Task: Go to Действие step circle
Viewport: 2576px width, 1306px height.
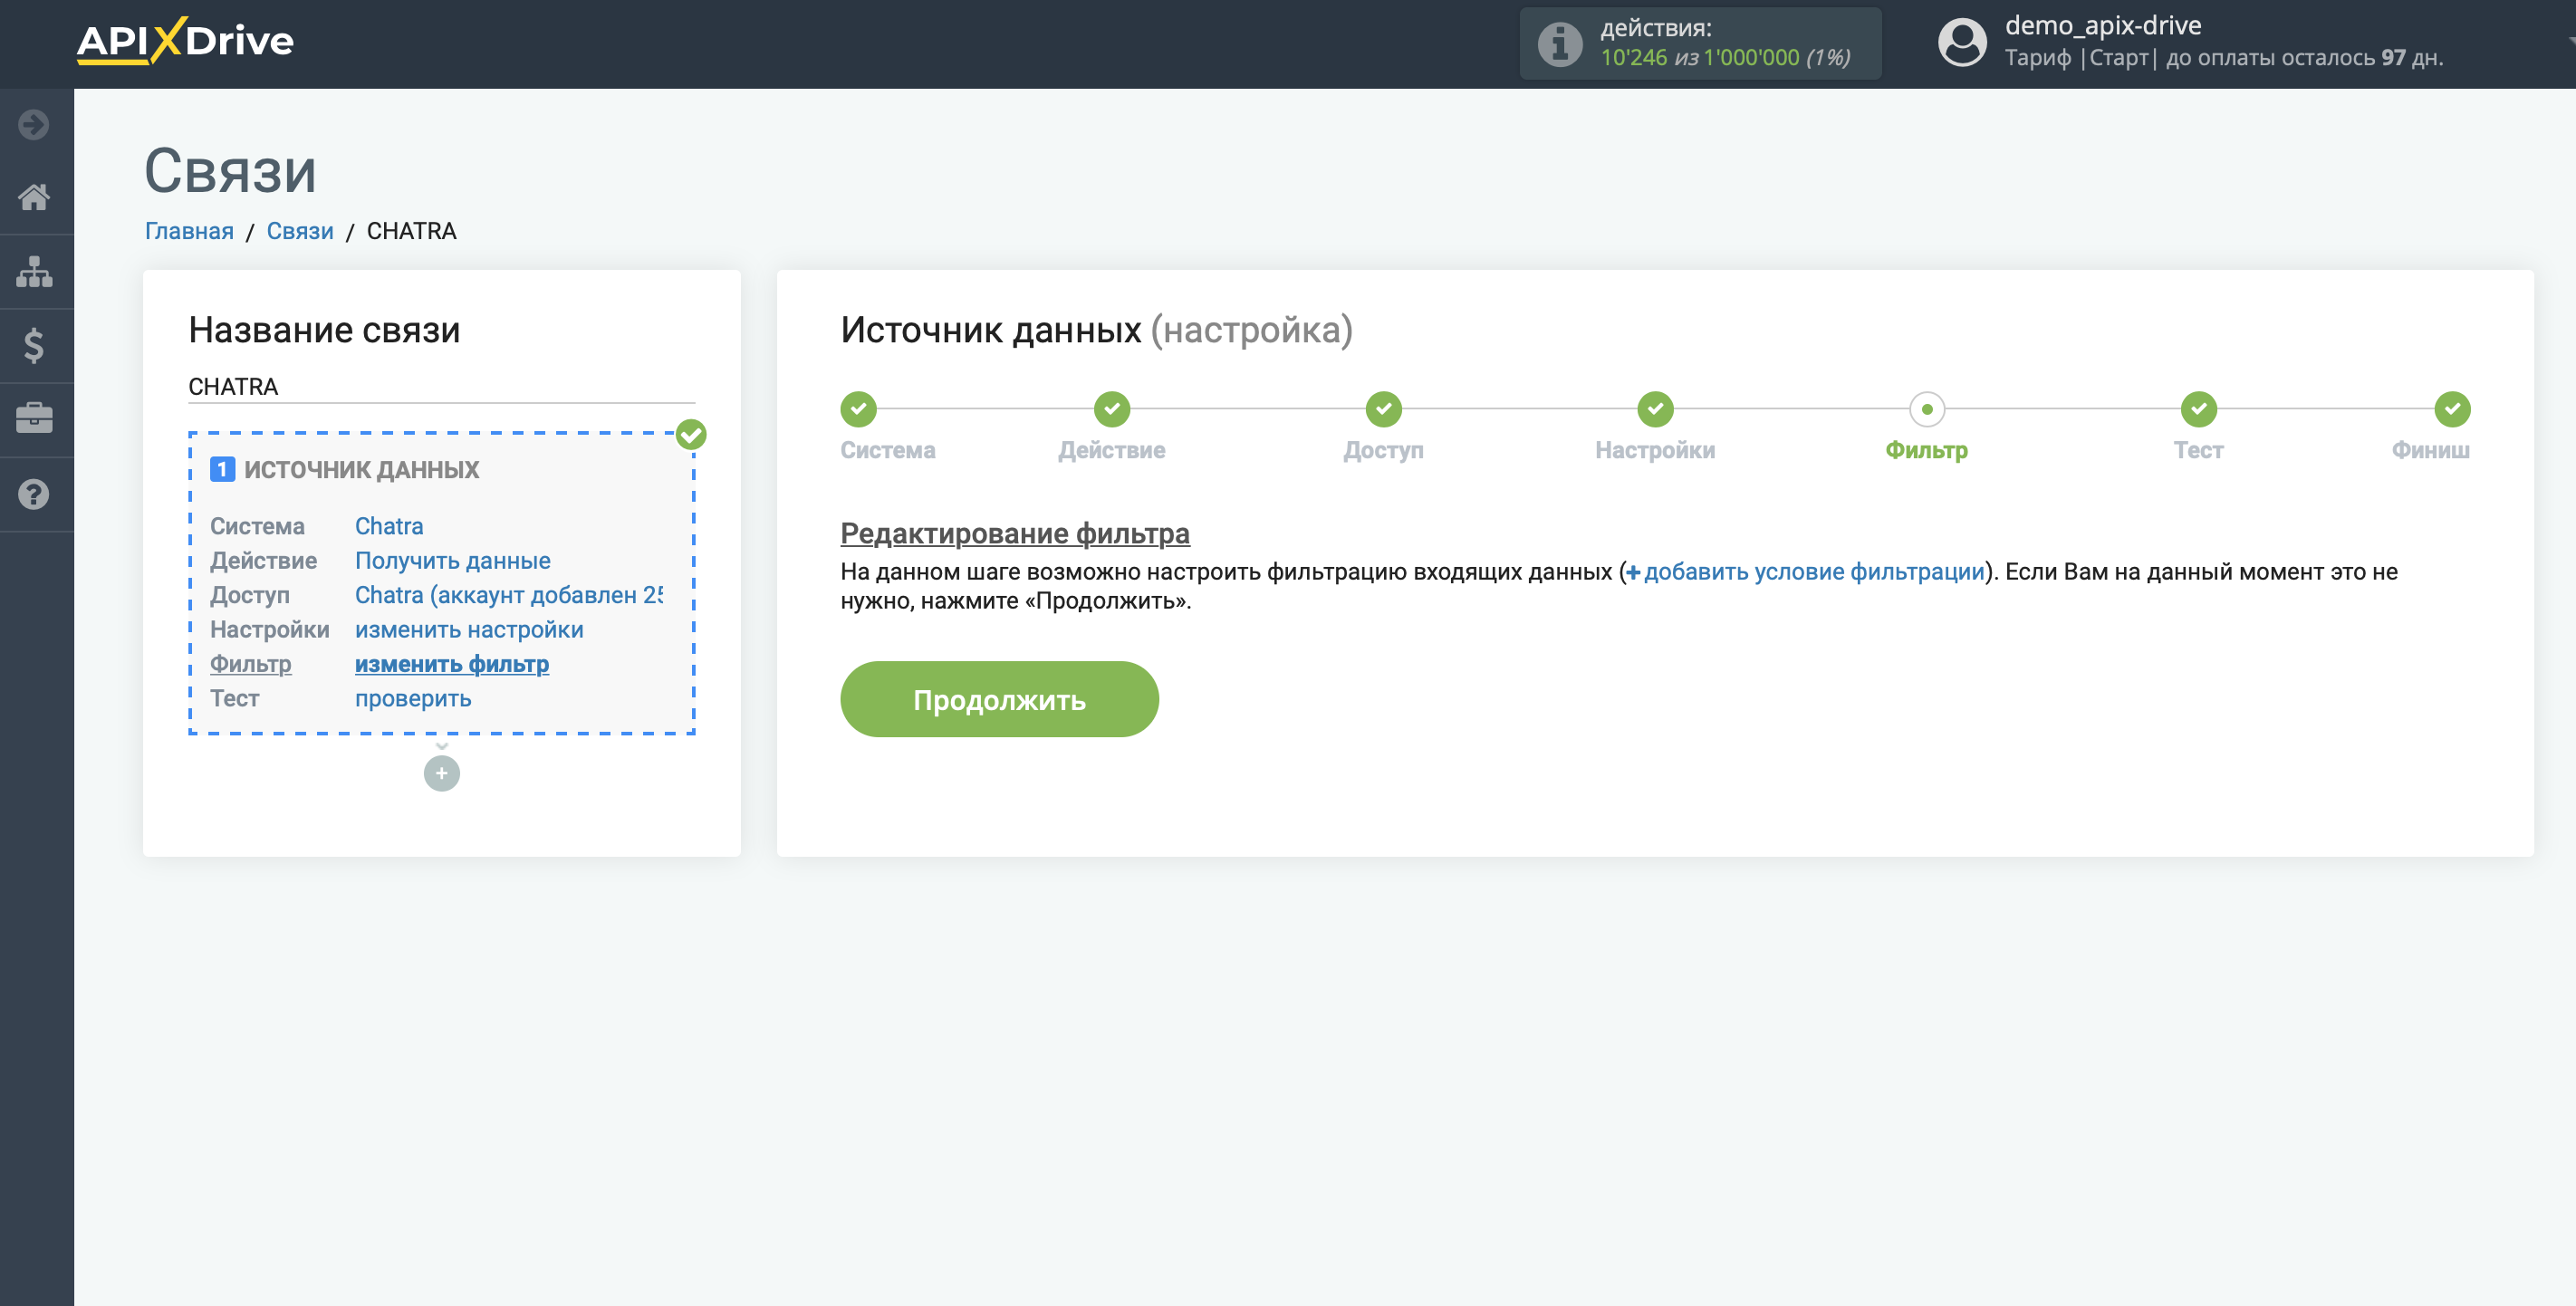Action: click(1111, 409)
